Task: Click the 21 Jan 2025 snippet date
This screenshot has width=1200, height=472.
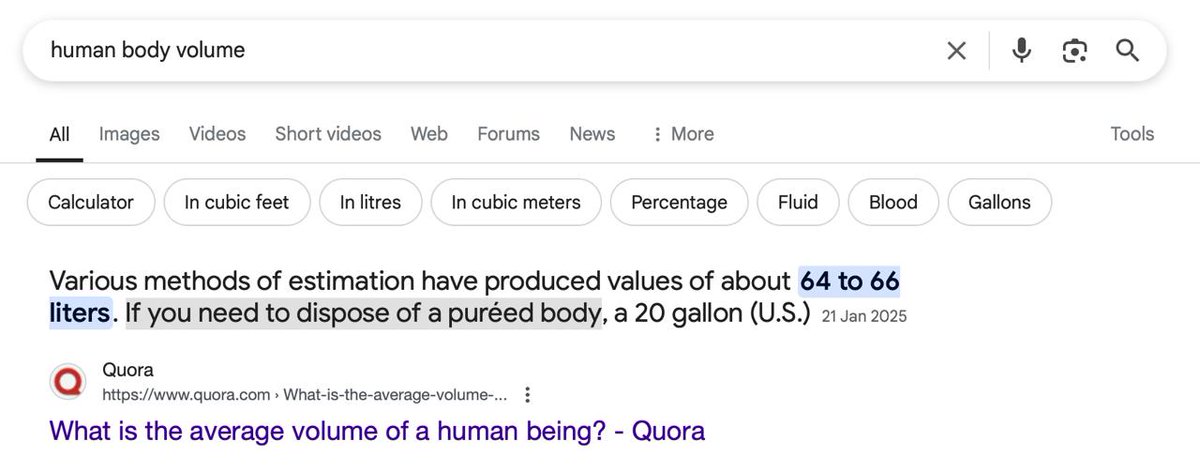Action: (863, 316)
